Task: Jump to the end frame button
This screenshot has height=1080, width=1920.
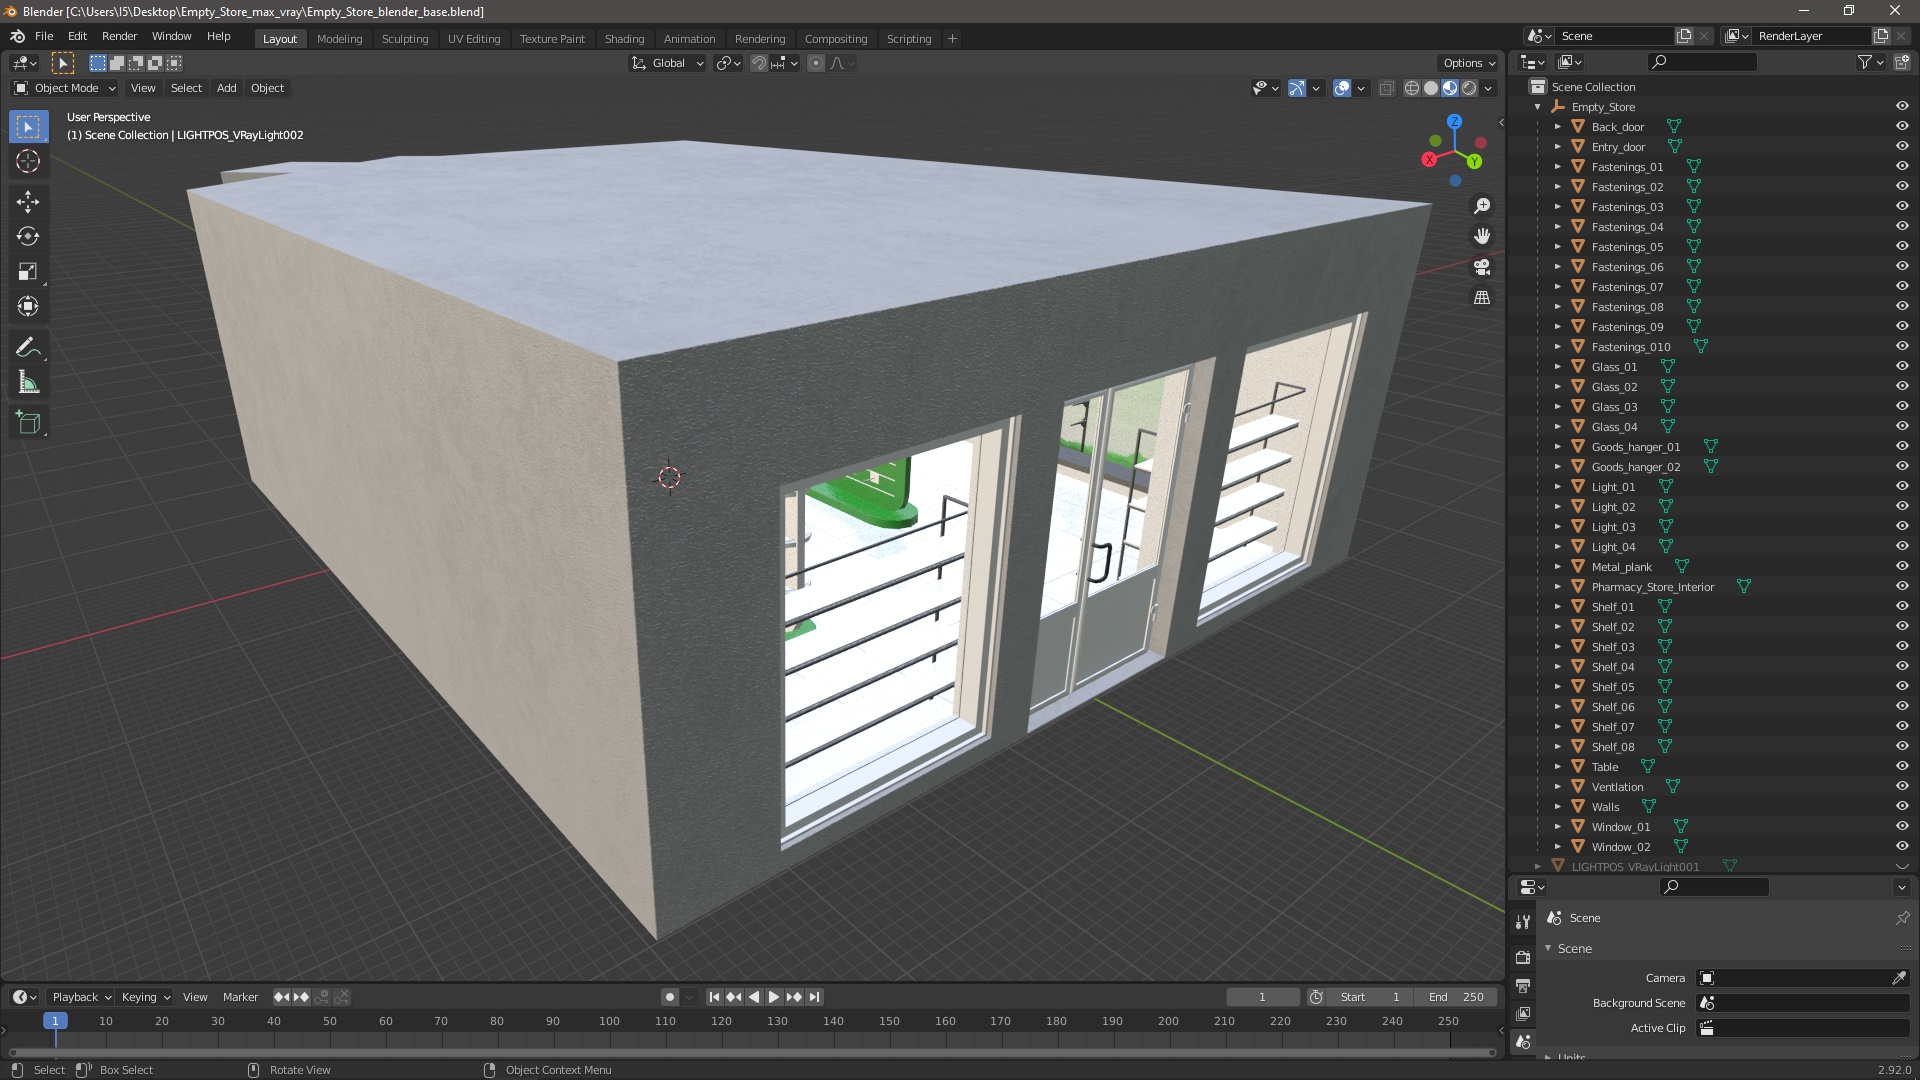Action: click(814, 997)
